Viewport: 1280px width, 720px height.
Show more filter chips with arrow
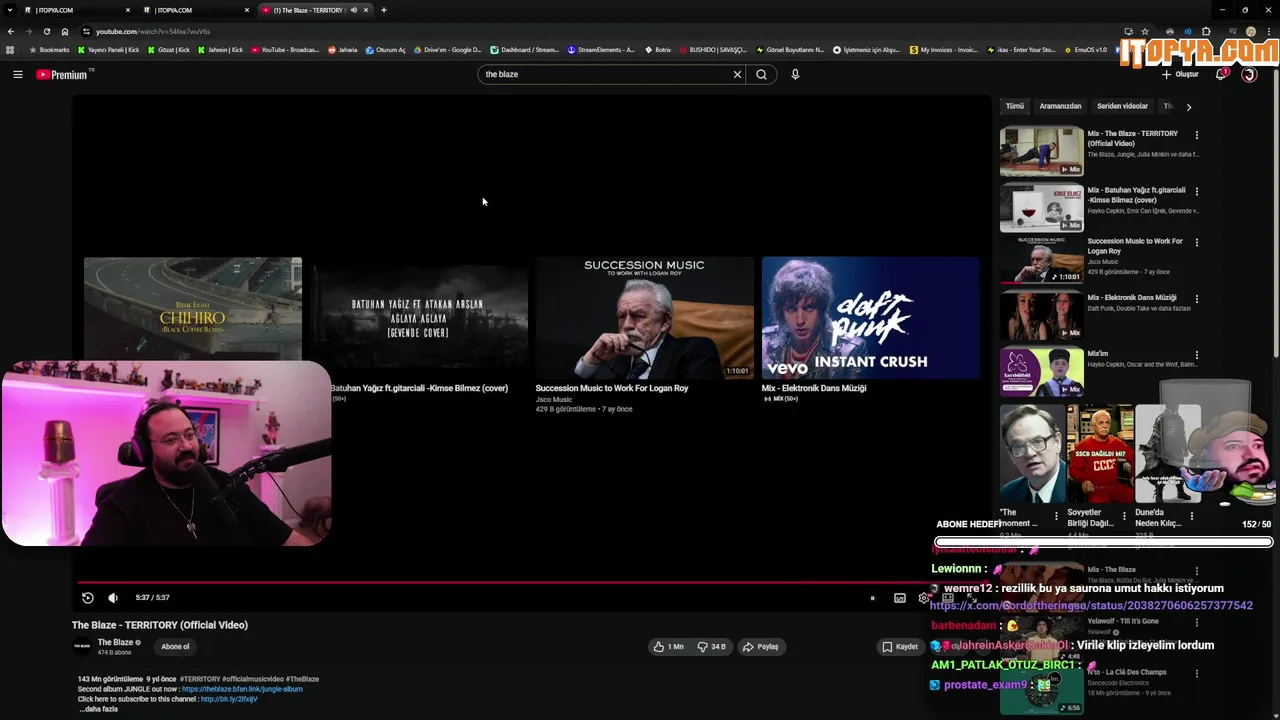click(x=1188, y=106)
